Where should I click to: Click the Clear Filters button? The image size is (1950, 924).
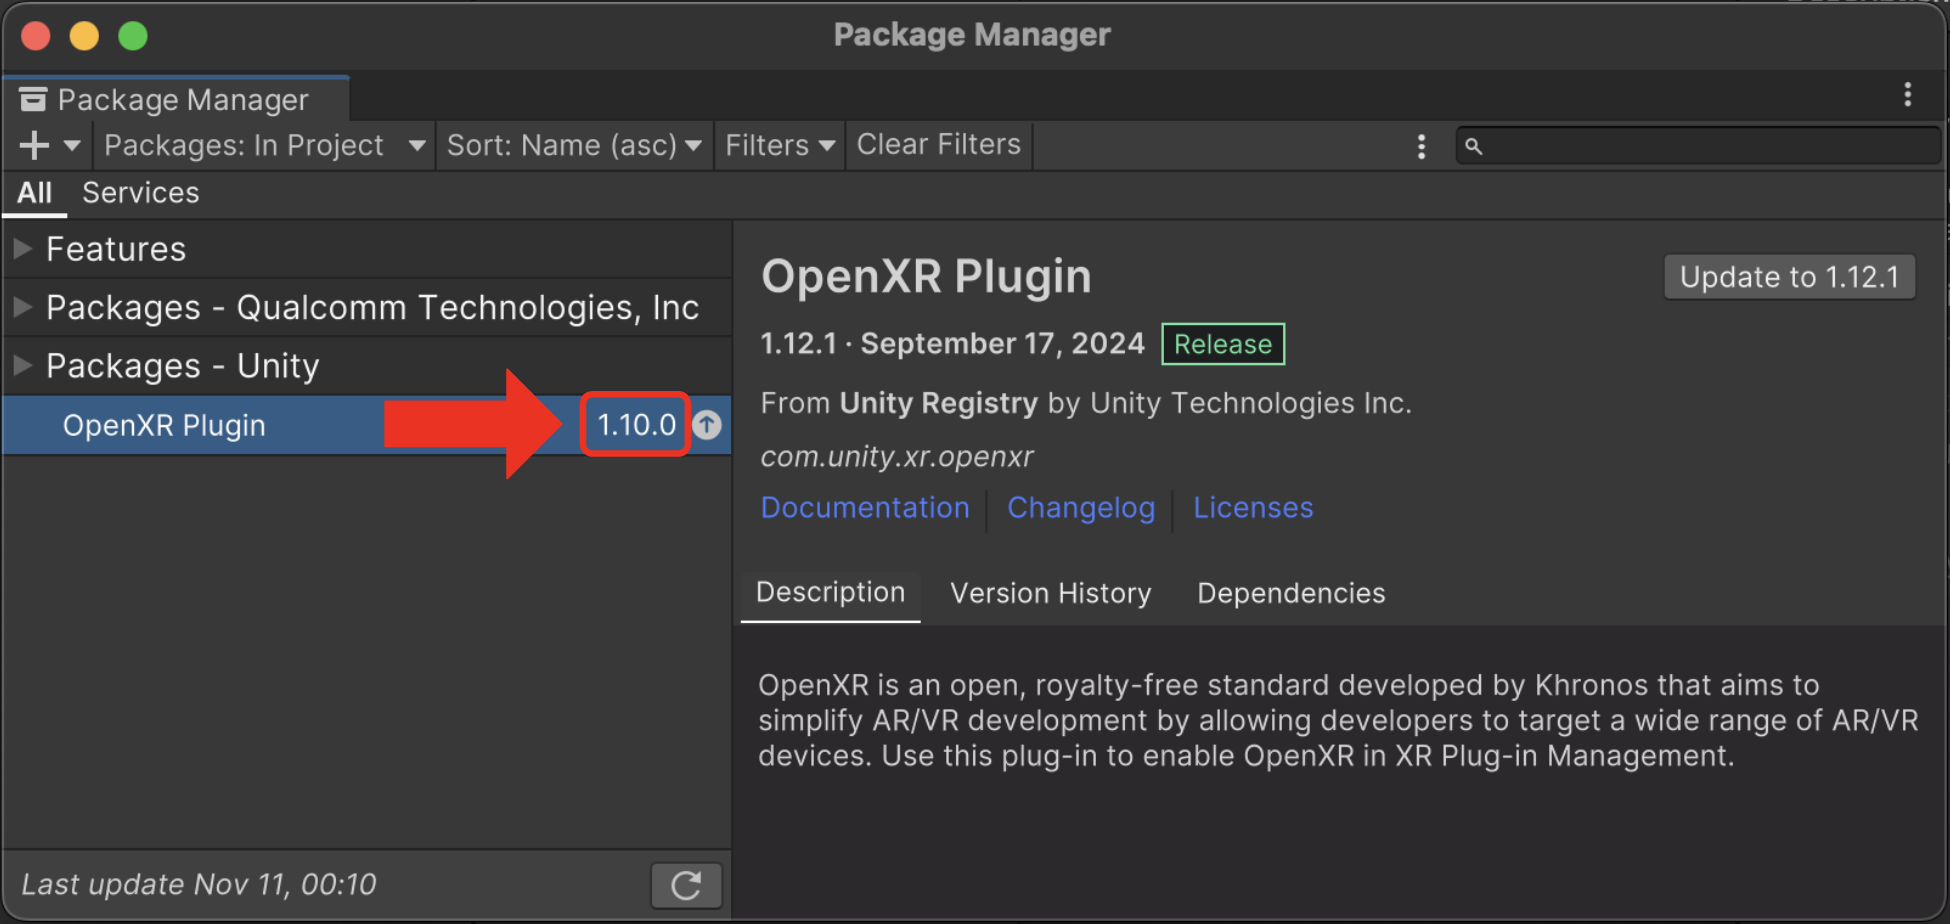[x=939, y=146]
